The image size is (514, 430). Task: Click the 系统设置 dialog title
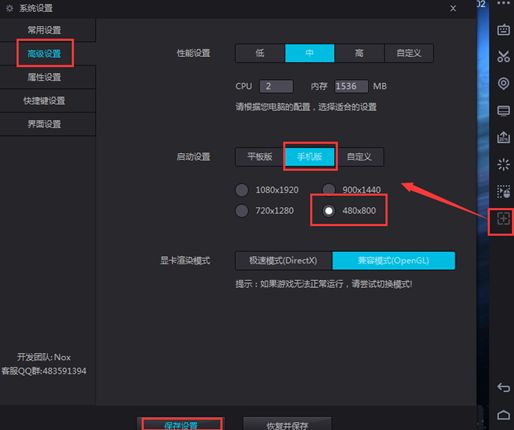point(36,8)
